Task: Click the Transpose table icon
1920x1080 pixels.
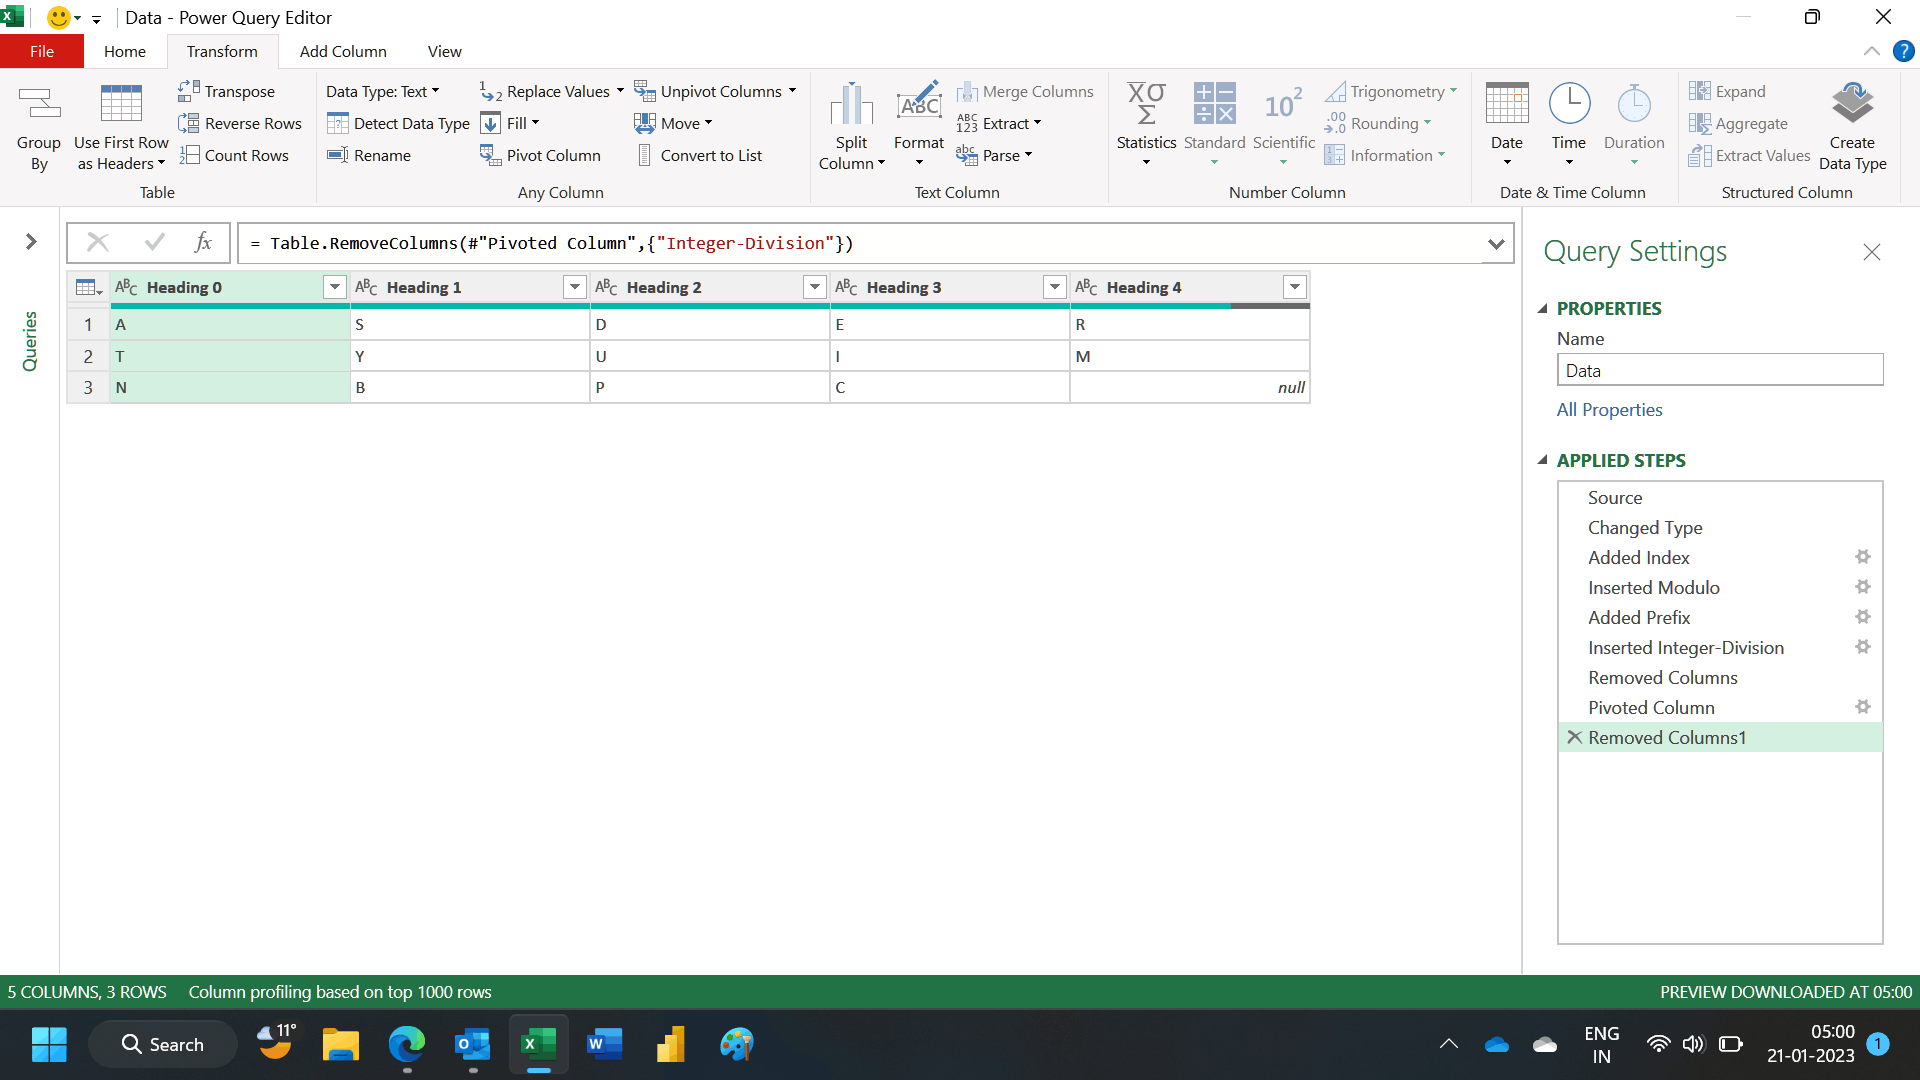Action: coord(188,91)
